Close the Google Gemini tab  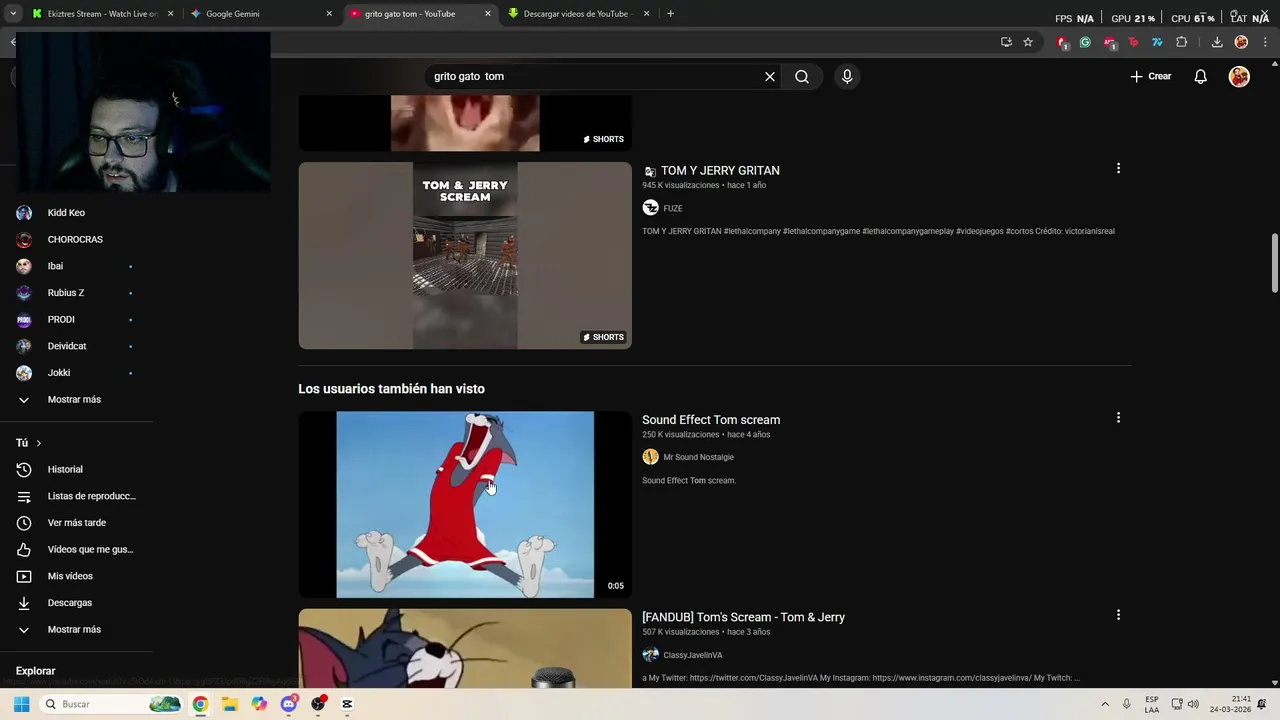tap(329, 14)
